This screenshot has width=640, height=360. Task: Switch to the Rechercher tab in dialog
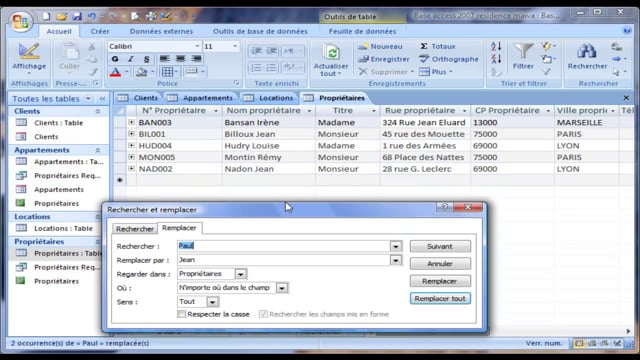coord(135,229)
